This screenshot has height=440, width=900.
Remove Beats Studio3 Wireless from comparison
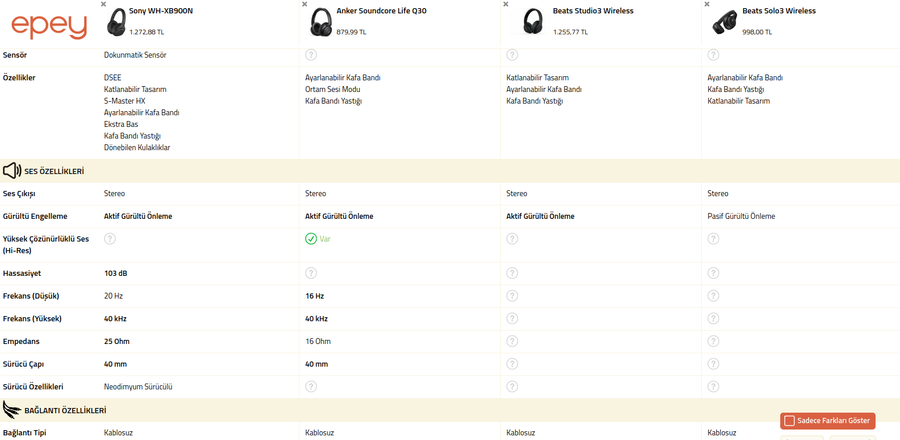click(506, 3)
